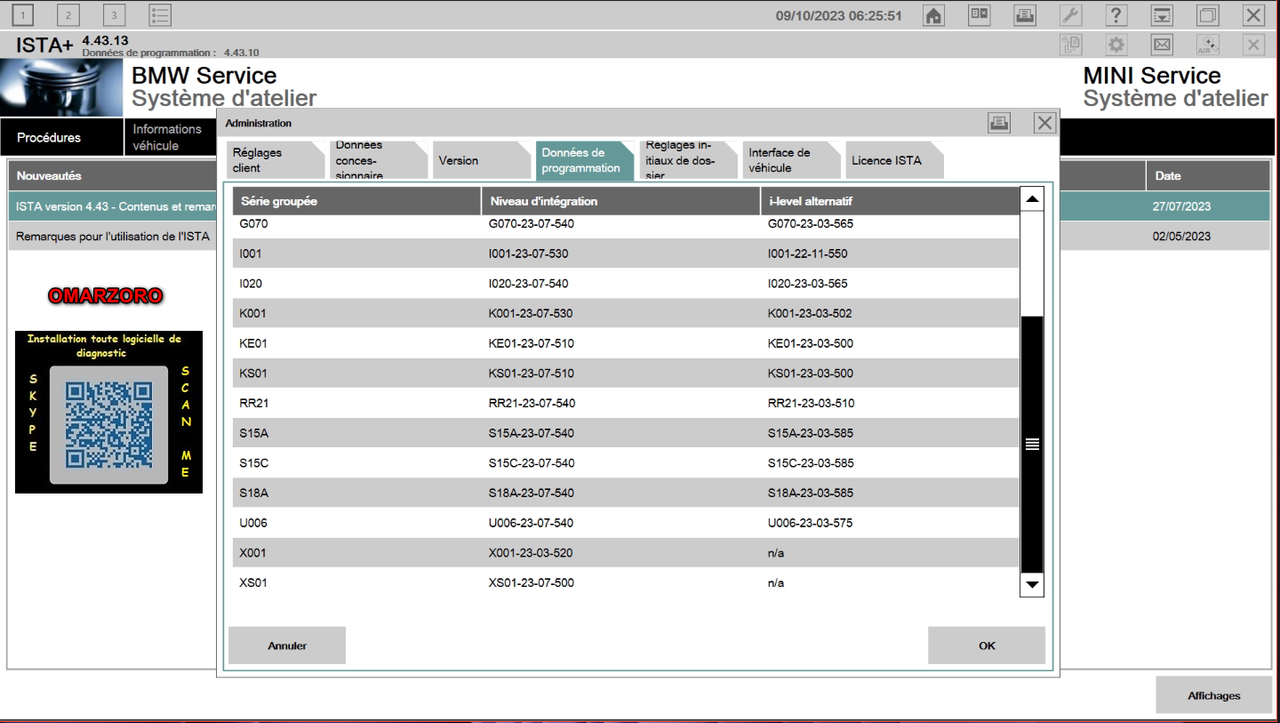Click the U006-23-03-575 cell

coord(810,523)
